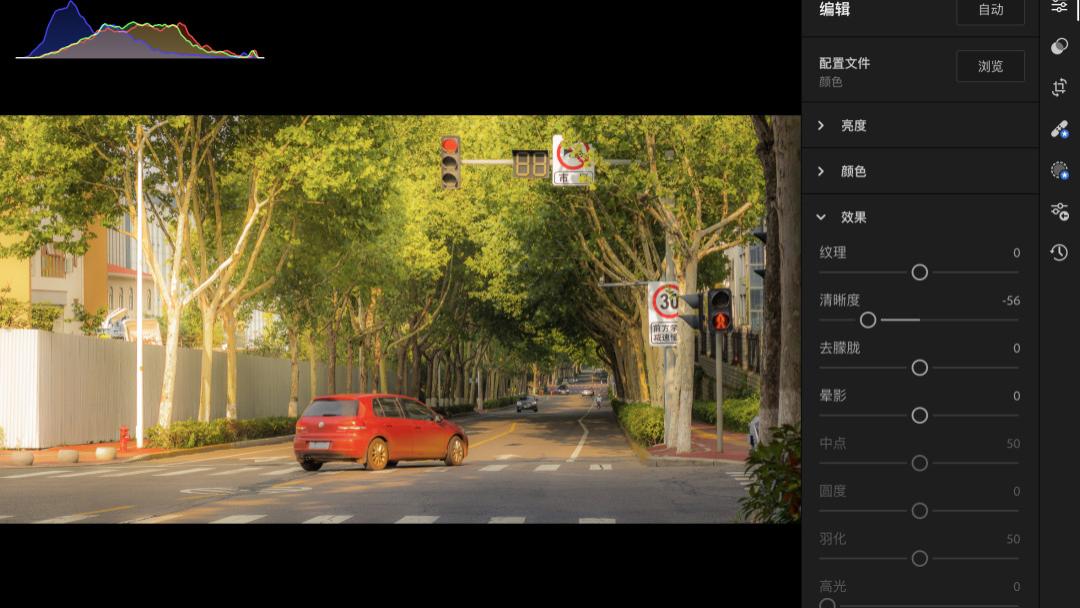Click the 羽化 slider handle

(920, 558)
